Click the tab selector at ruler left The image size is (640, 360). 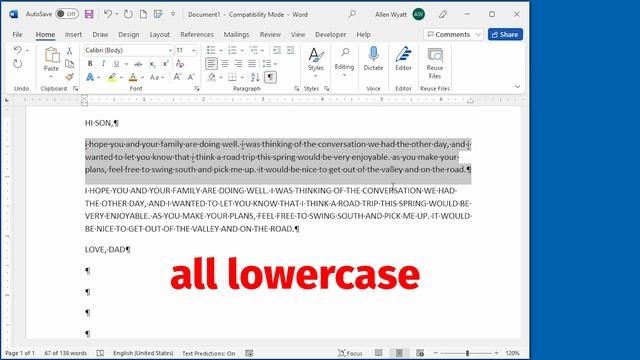tap(7, 100)
